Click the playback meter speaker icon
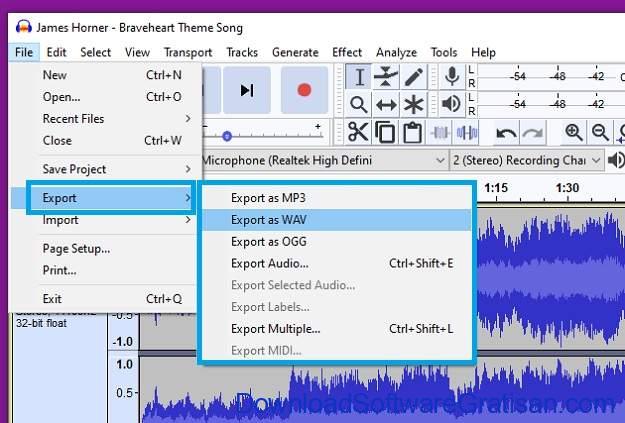 coord(452,104)
